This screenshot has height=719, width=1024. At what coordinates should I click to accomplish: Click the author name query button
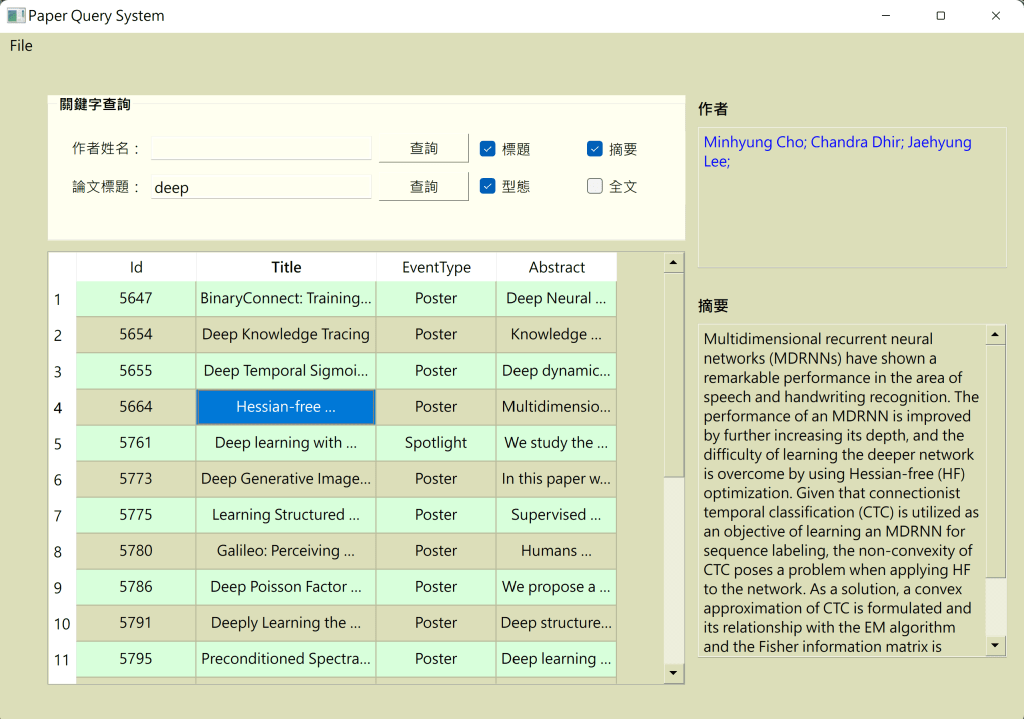(x=423, y=148)
